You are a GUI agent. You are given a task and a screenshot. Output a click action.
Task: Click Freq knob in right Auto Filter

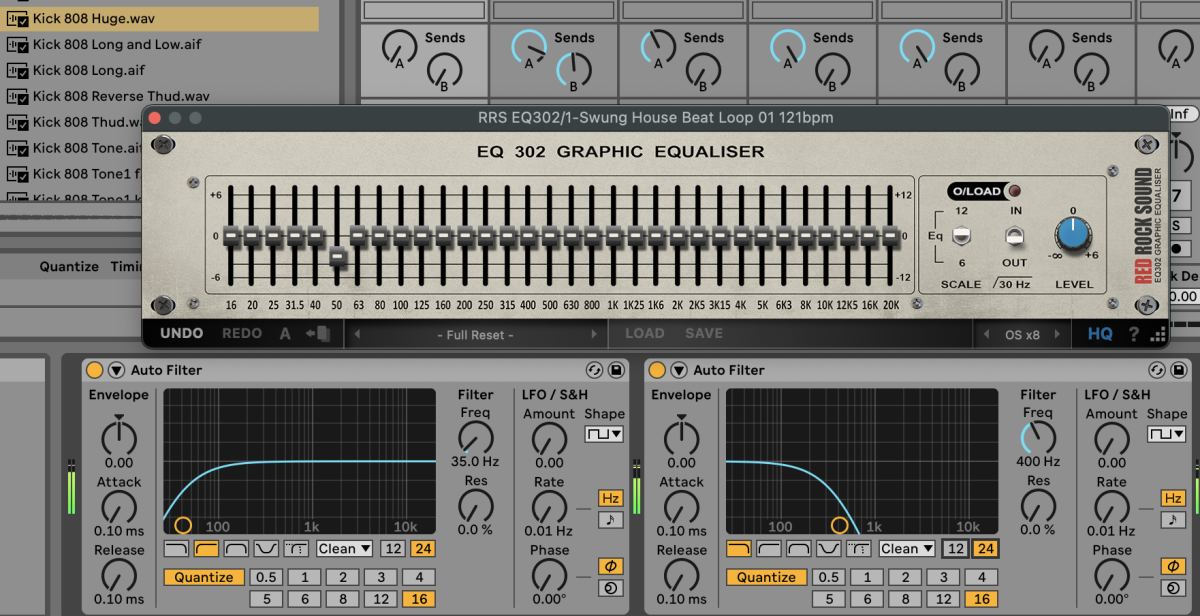tap(1038, 437)
